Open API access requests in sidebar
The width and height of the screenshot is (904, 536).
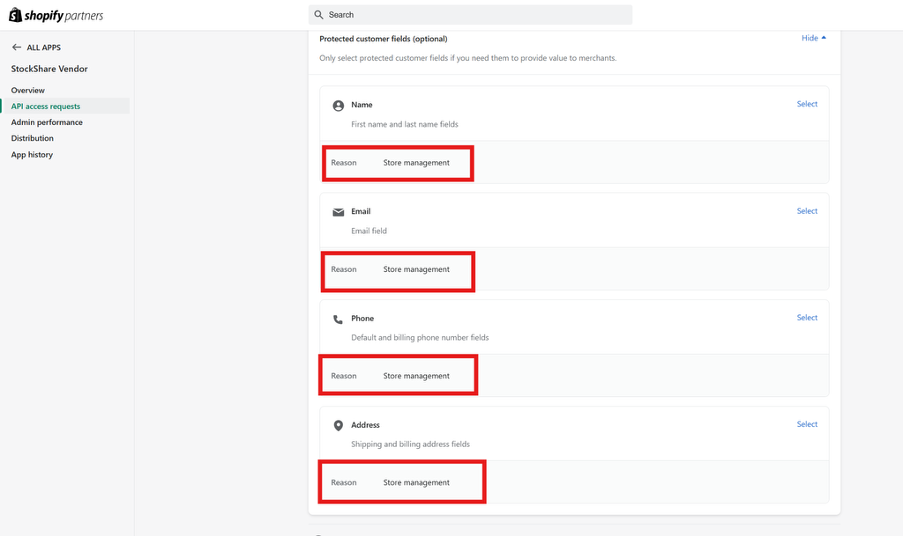(46, 106)
